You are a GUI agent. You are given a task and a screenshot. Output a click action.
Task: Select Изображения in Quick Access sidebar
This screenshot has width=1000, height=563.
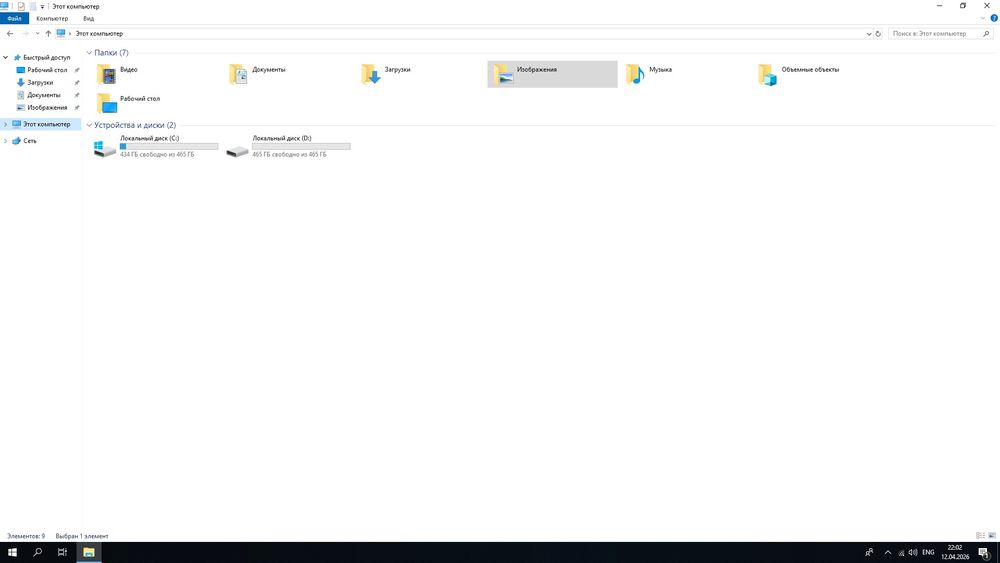click(47, 108)
